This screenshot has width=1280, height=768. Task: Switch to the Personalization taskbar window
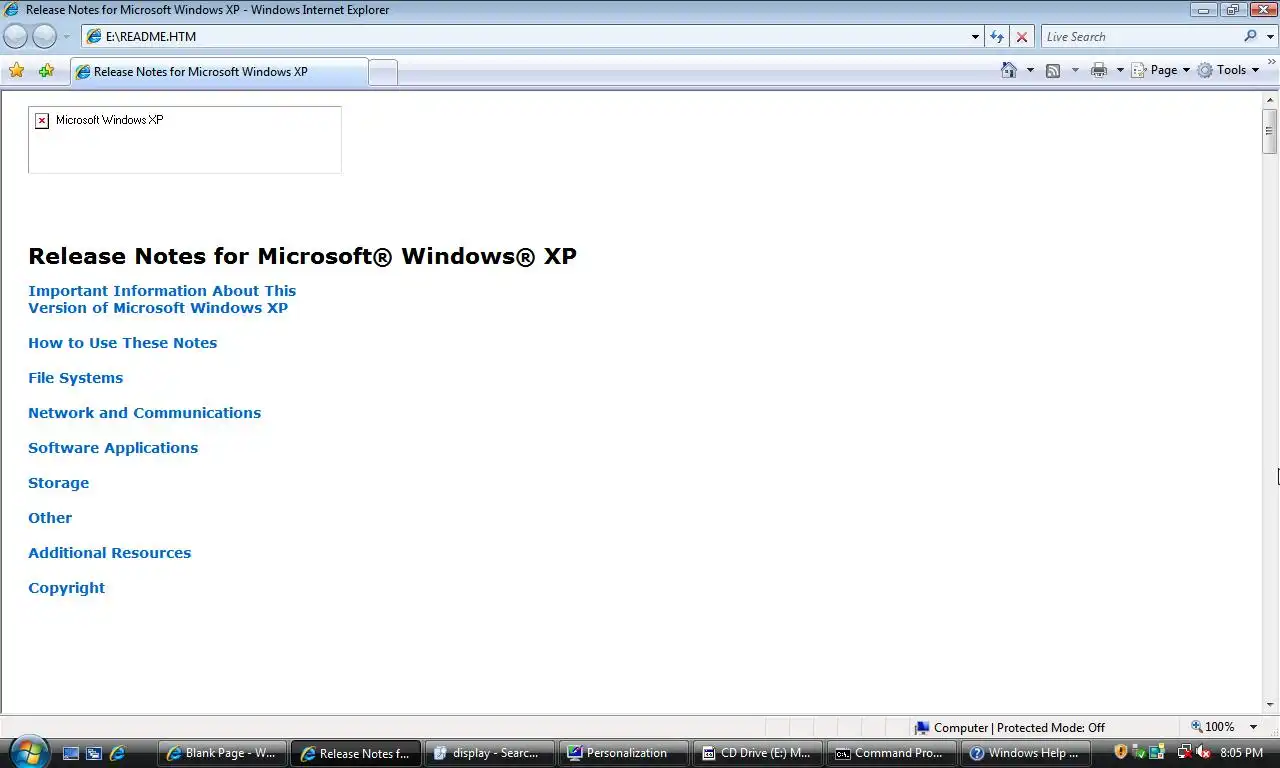[623, 753]
